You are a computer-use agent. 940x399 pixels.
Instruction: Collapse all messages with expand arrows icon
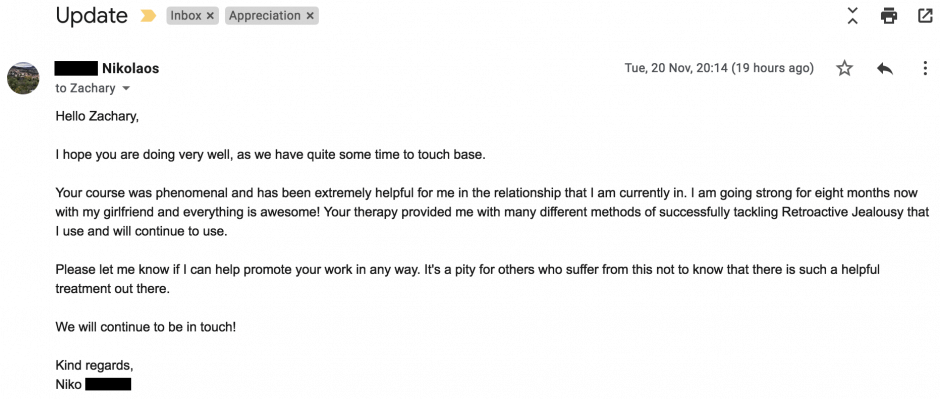(852, 16)
